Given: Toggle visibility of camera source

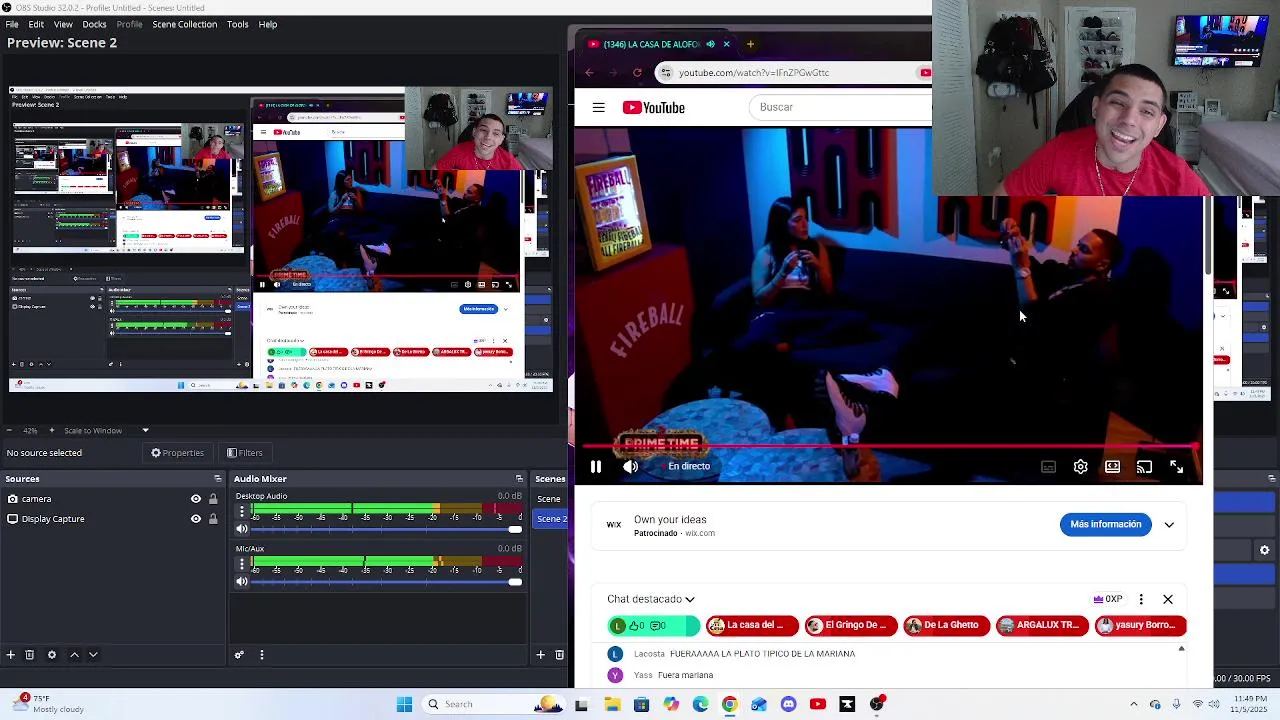Looking at the screenshot, I should point(196,499).
